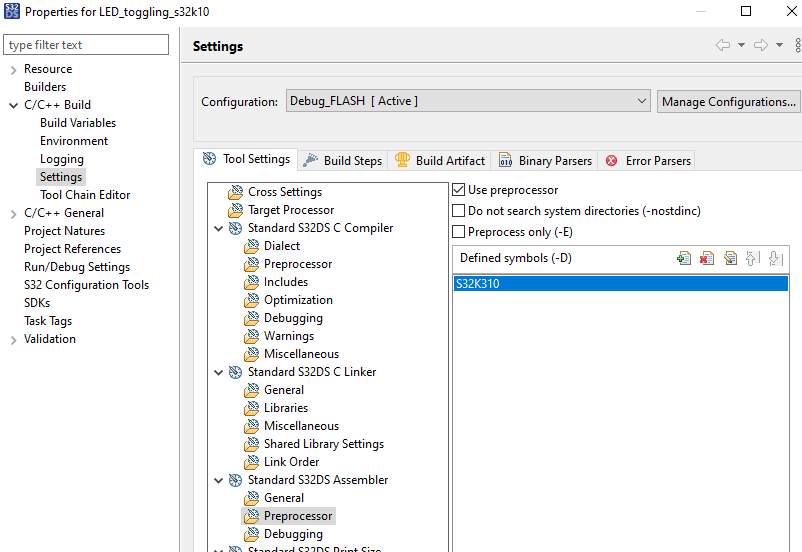Open the three-dot view menu icon
This screenshot has width=802, height=552.
coord(797,45)
